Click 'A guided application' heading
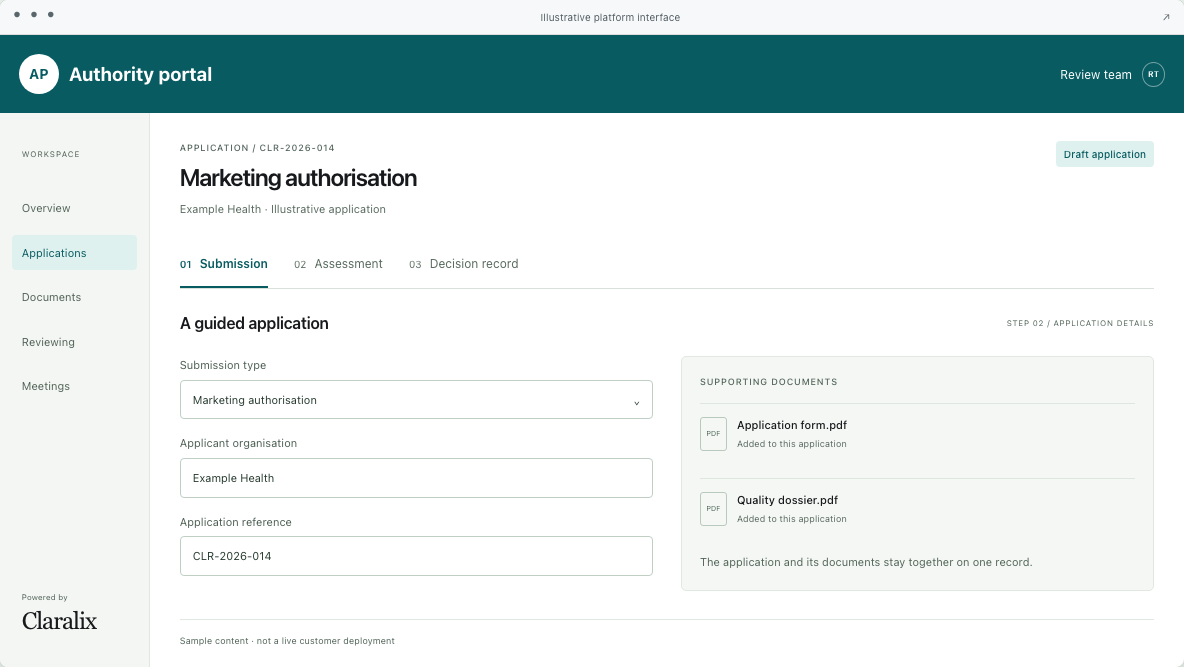Image resolution: width=1184 pixels, height=667 pixels. 254,323
